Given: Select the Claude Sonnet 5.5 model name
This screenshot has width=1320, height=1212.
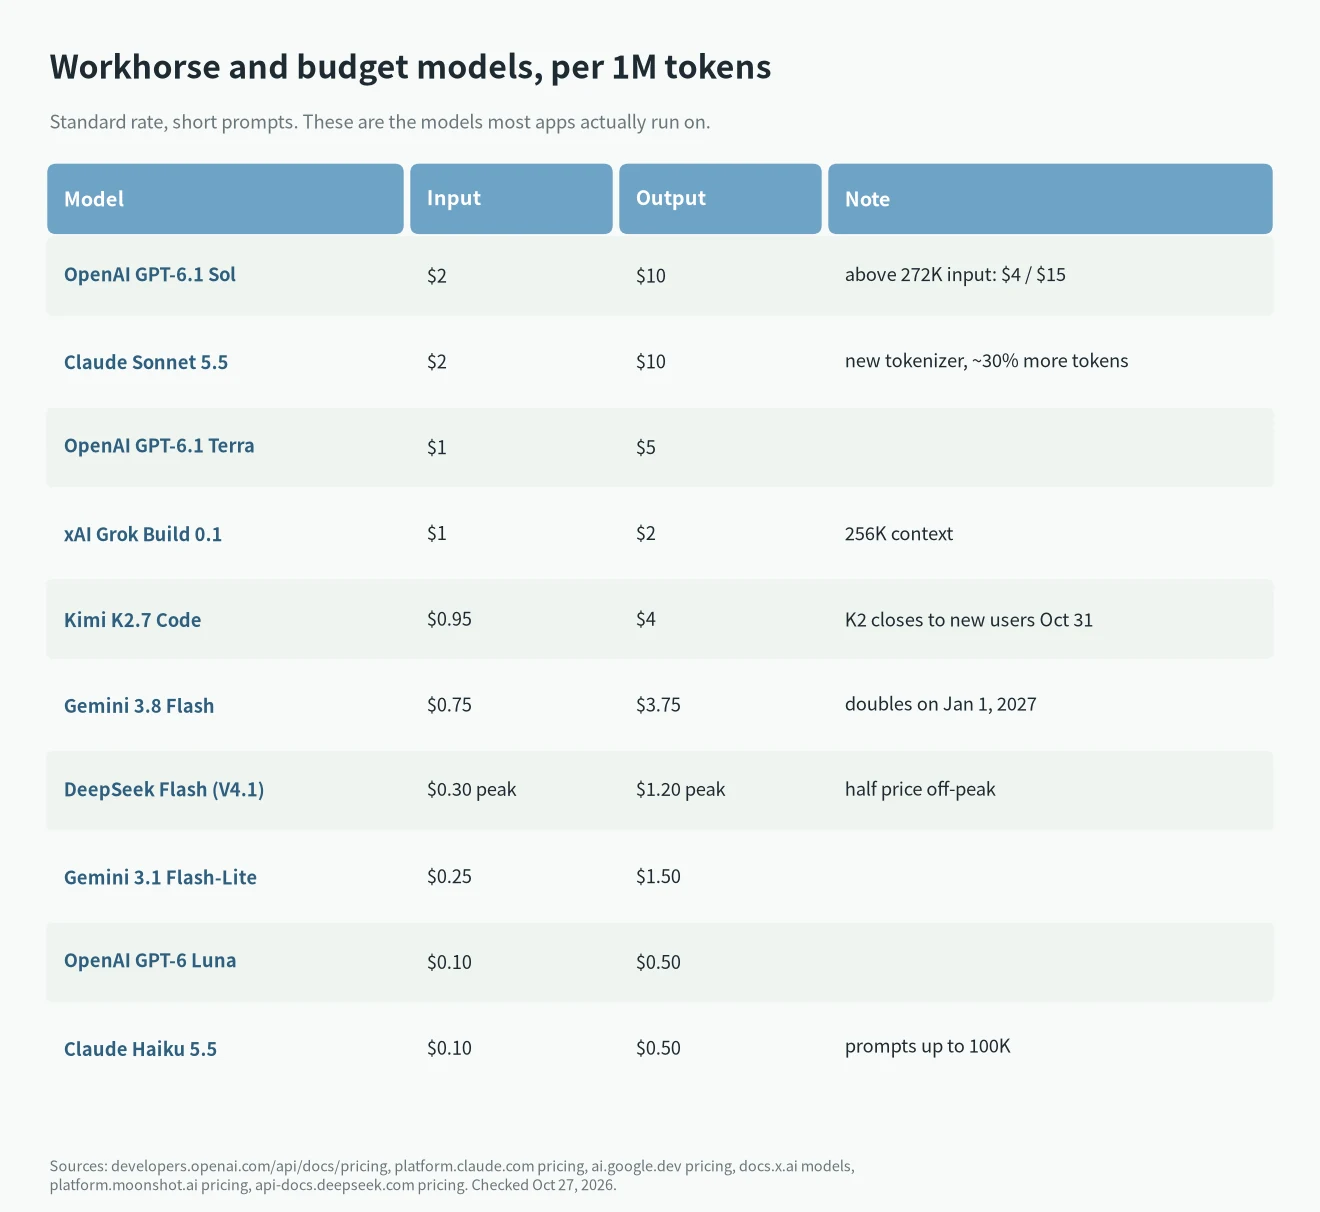Looking at the screenshot, I should pos(146,362).
